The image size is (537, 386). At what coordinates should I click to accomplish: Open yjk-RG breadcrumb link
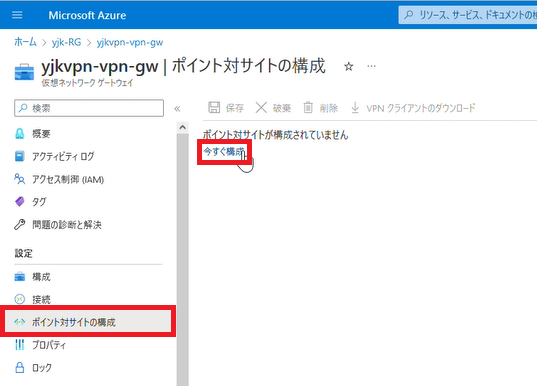(x=66, y=42)
